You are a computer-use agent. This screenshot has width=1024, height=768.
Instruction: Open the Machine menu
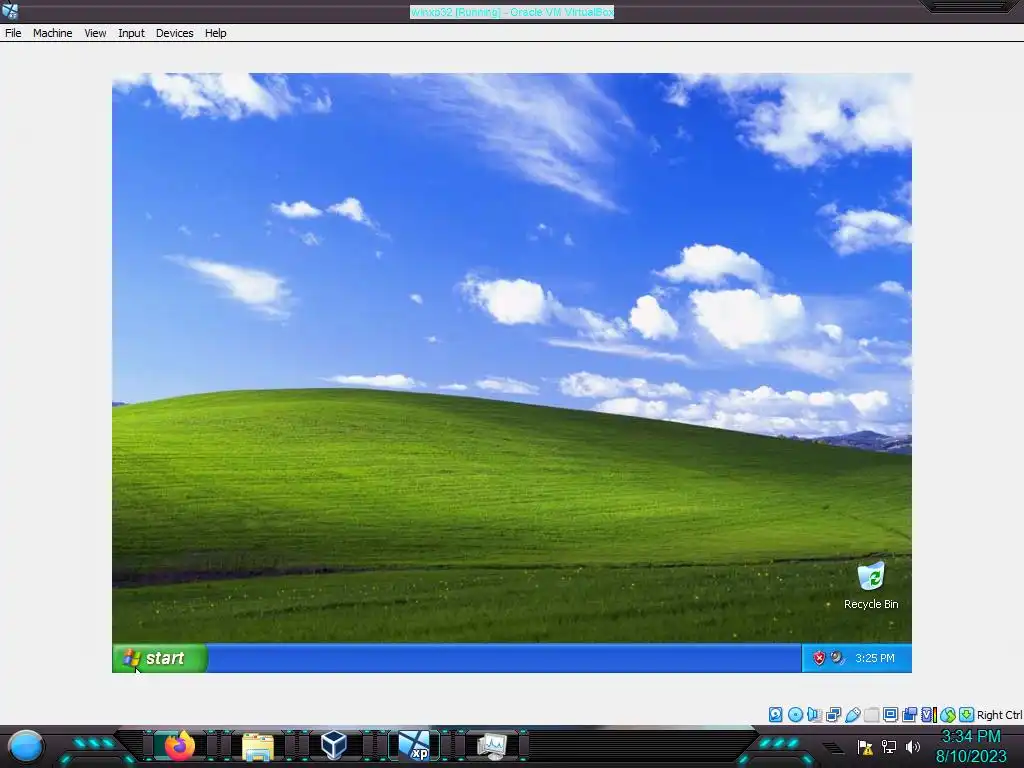pos(52,33)
